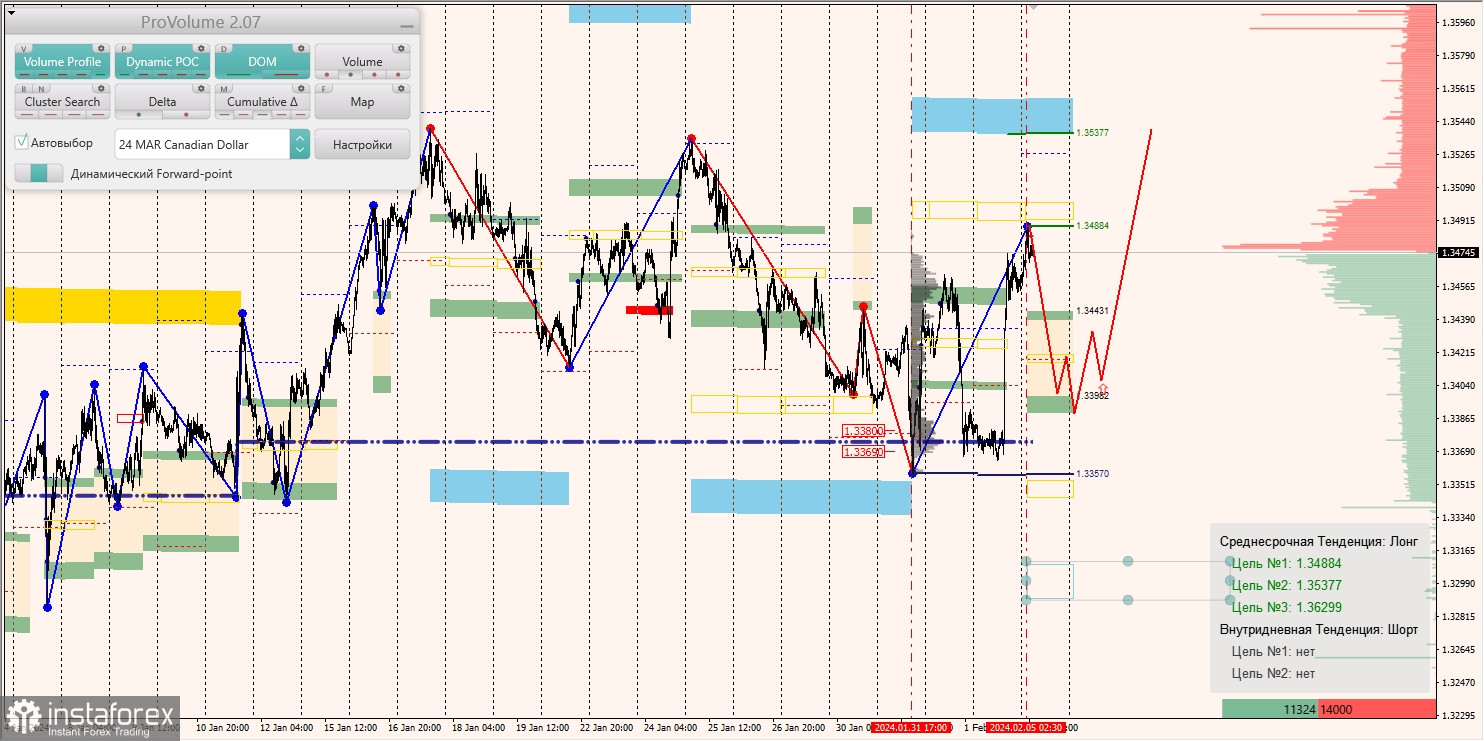The image size is (1484, 741).
Task: Open Volume indicator gear settings
Action: tap(400, 48)
